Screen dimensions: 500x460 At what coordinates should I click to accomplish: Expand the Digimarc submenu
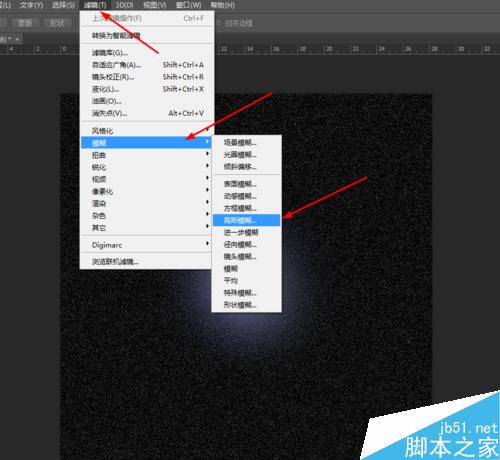click(146, 245)
